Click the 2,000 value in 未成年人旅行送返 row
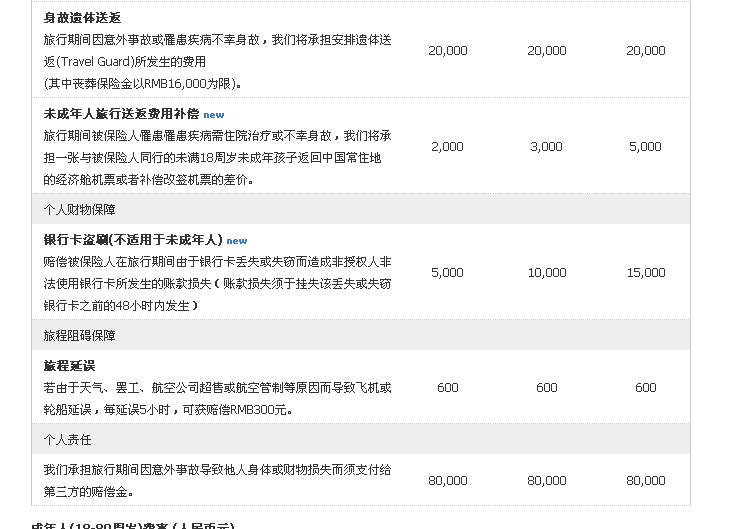 447,147
